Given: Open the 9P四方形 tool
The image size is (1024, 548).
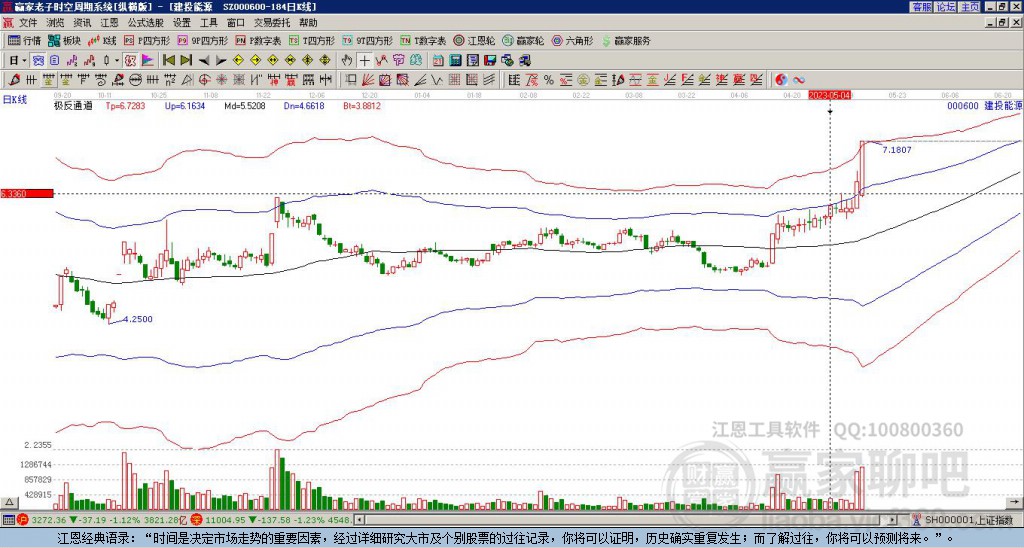Looking at the screenshot, I should coord(203,40).
